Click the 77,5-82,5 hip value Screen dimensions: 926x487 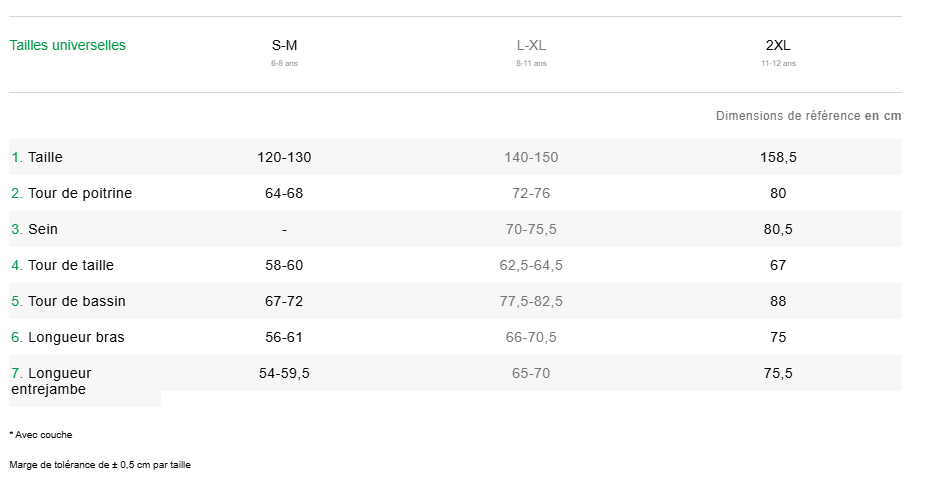[x=531, y=301]
